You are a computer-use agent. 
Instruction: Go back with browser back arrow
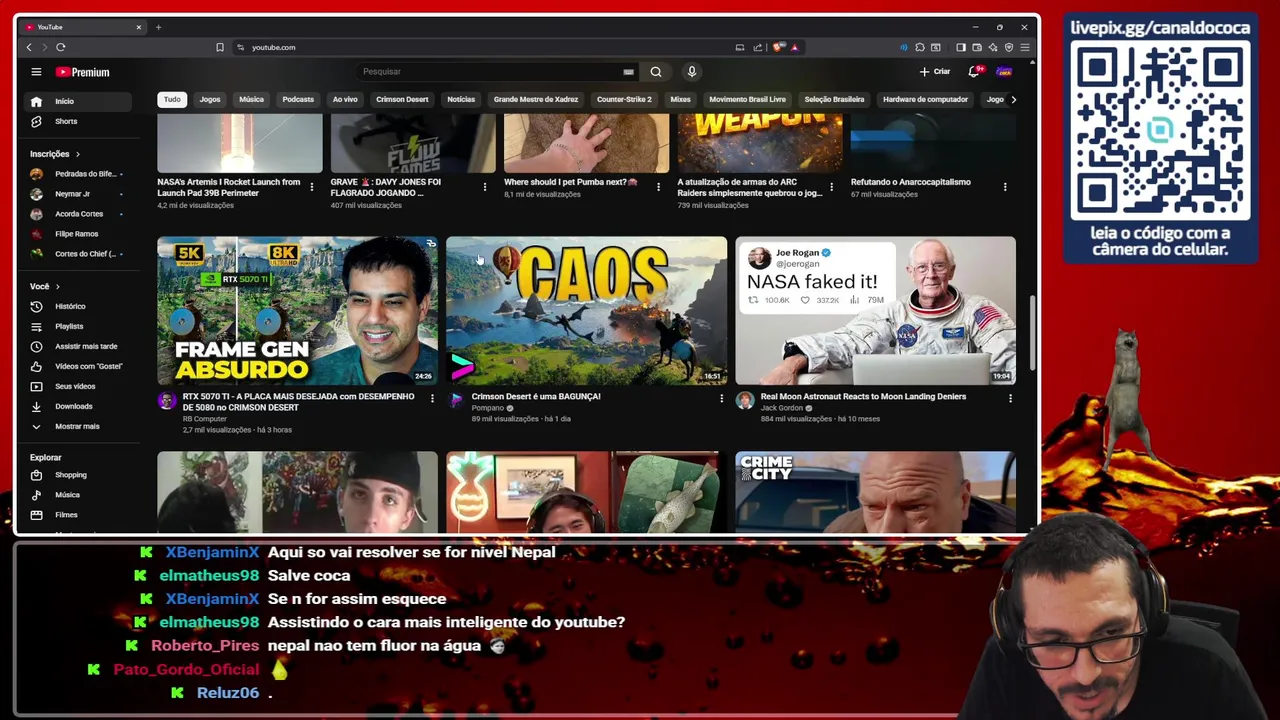29,47
